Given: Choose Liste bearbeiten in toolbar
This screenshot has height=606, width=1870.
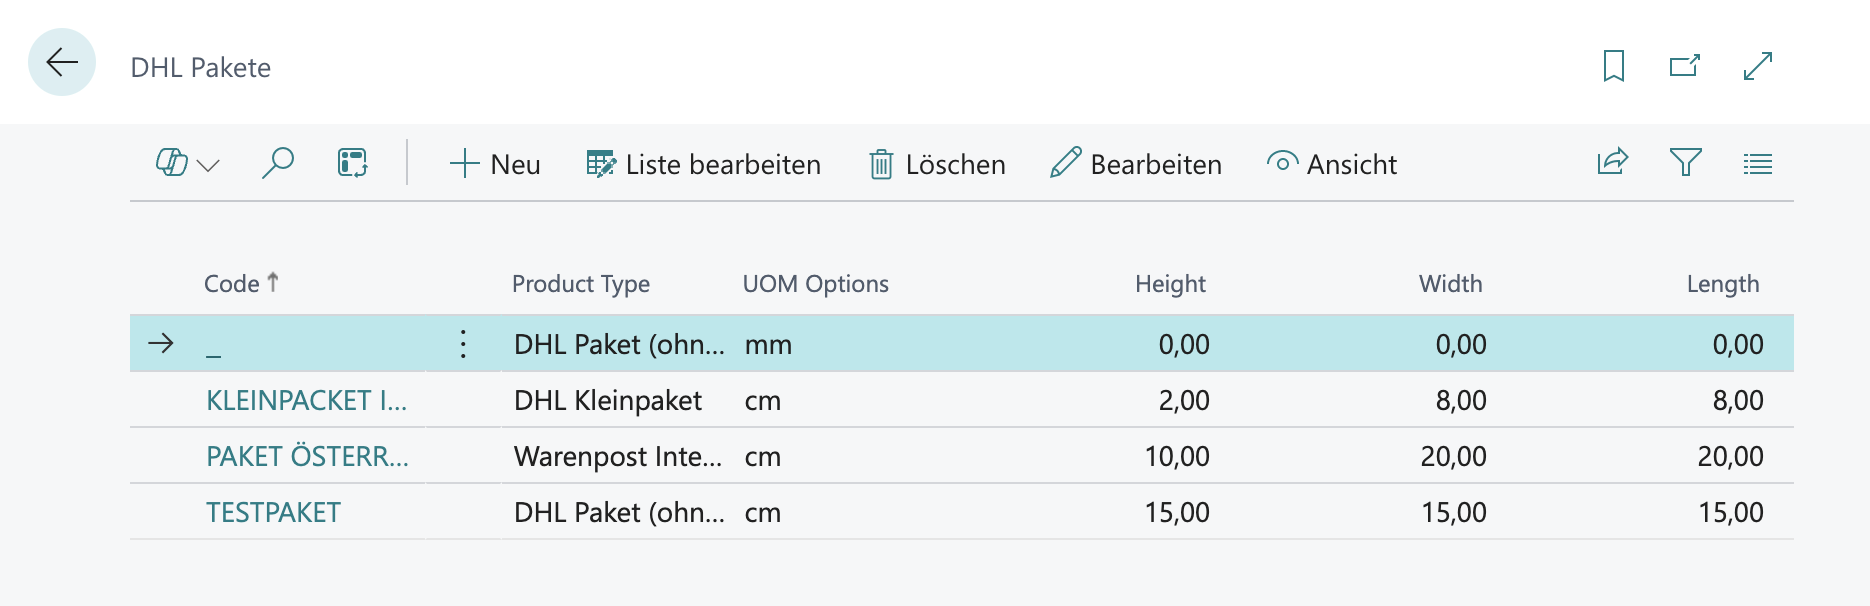Looking at the screenshot, I should [703, 164].
